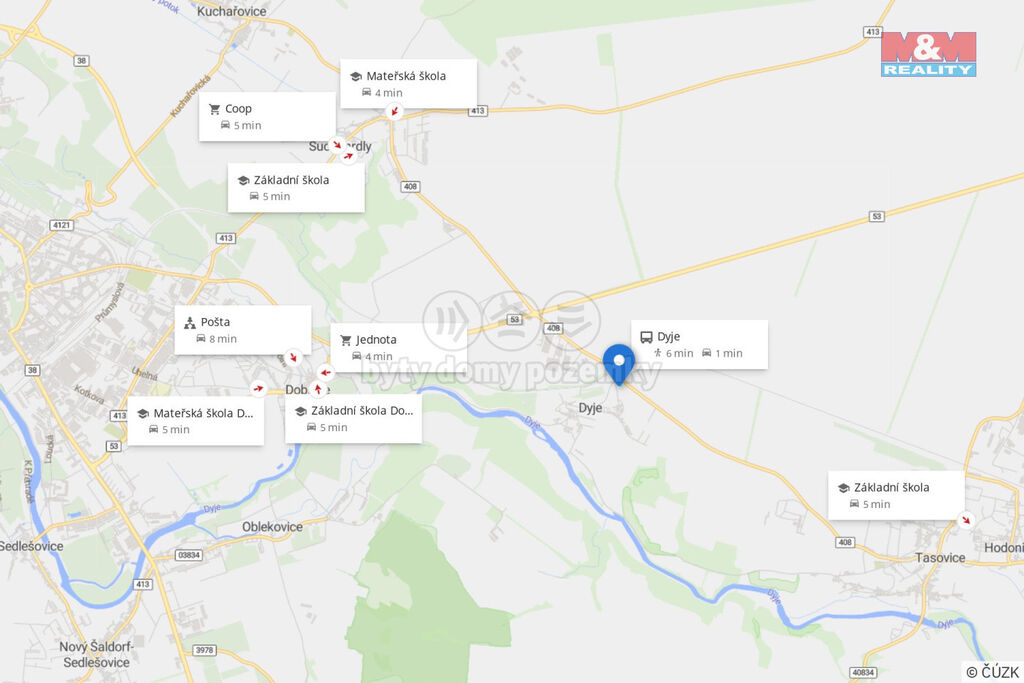Click the bus icon next to Dyje
Viewport: 1024px width, 683px height.
646,337
